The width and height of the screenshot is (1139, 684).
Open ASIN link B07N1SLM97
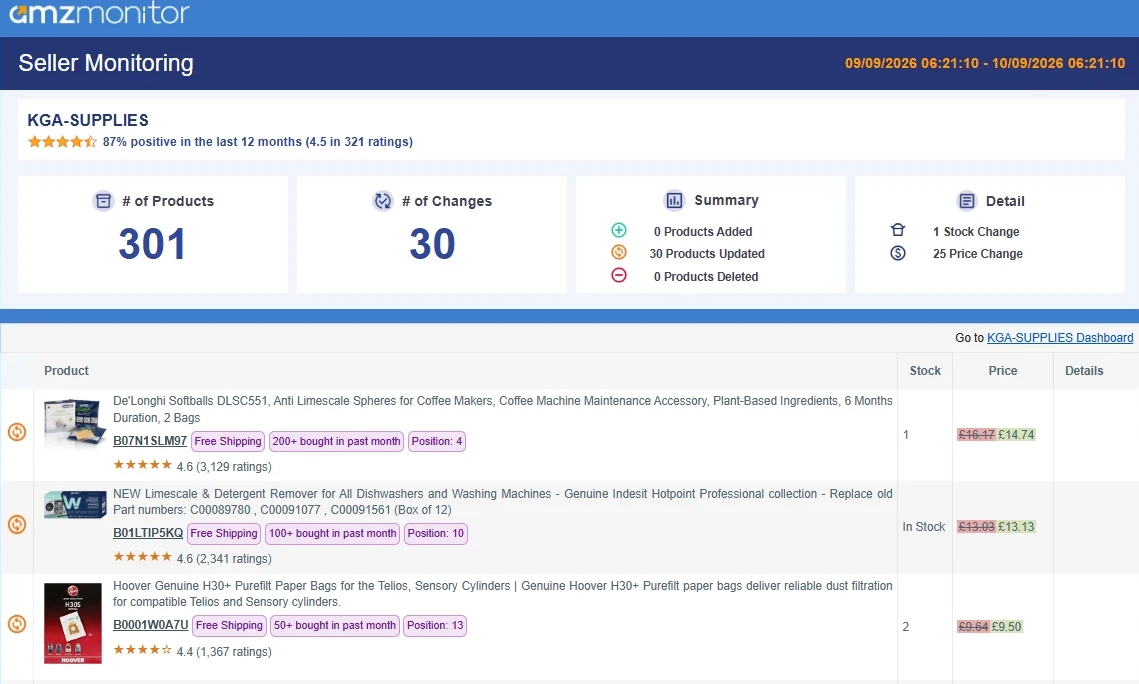tap(150, 441)
